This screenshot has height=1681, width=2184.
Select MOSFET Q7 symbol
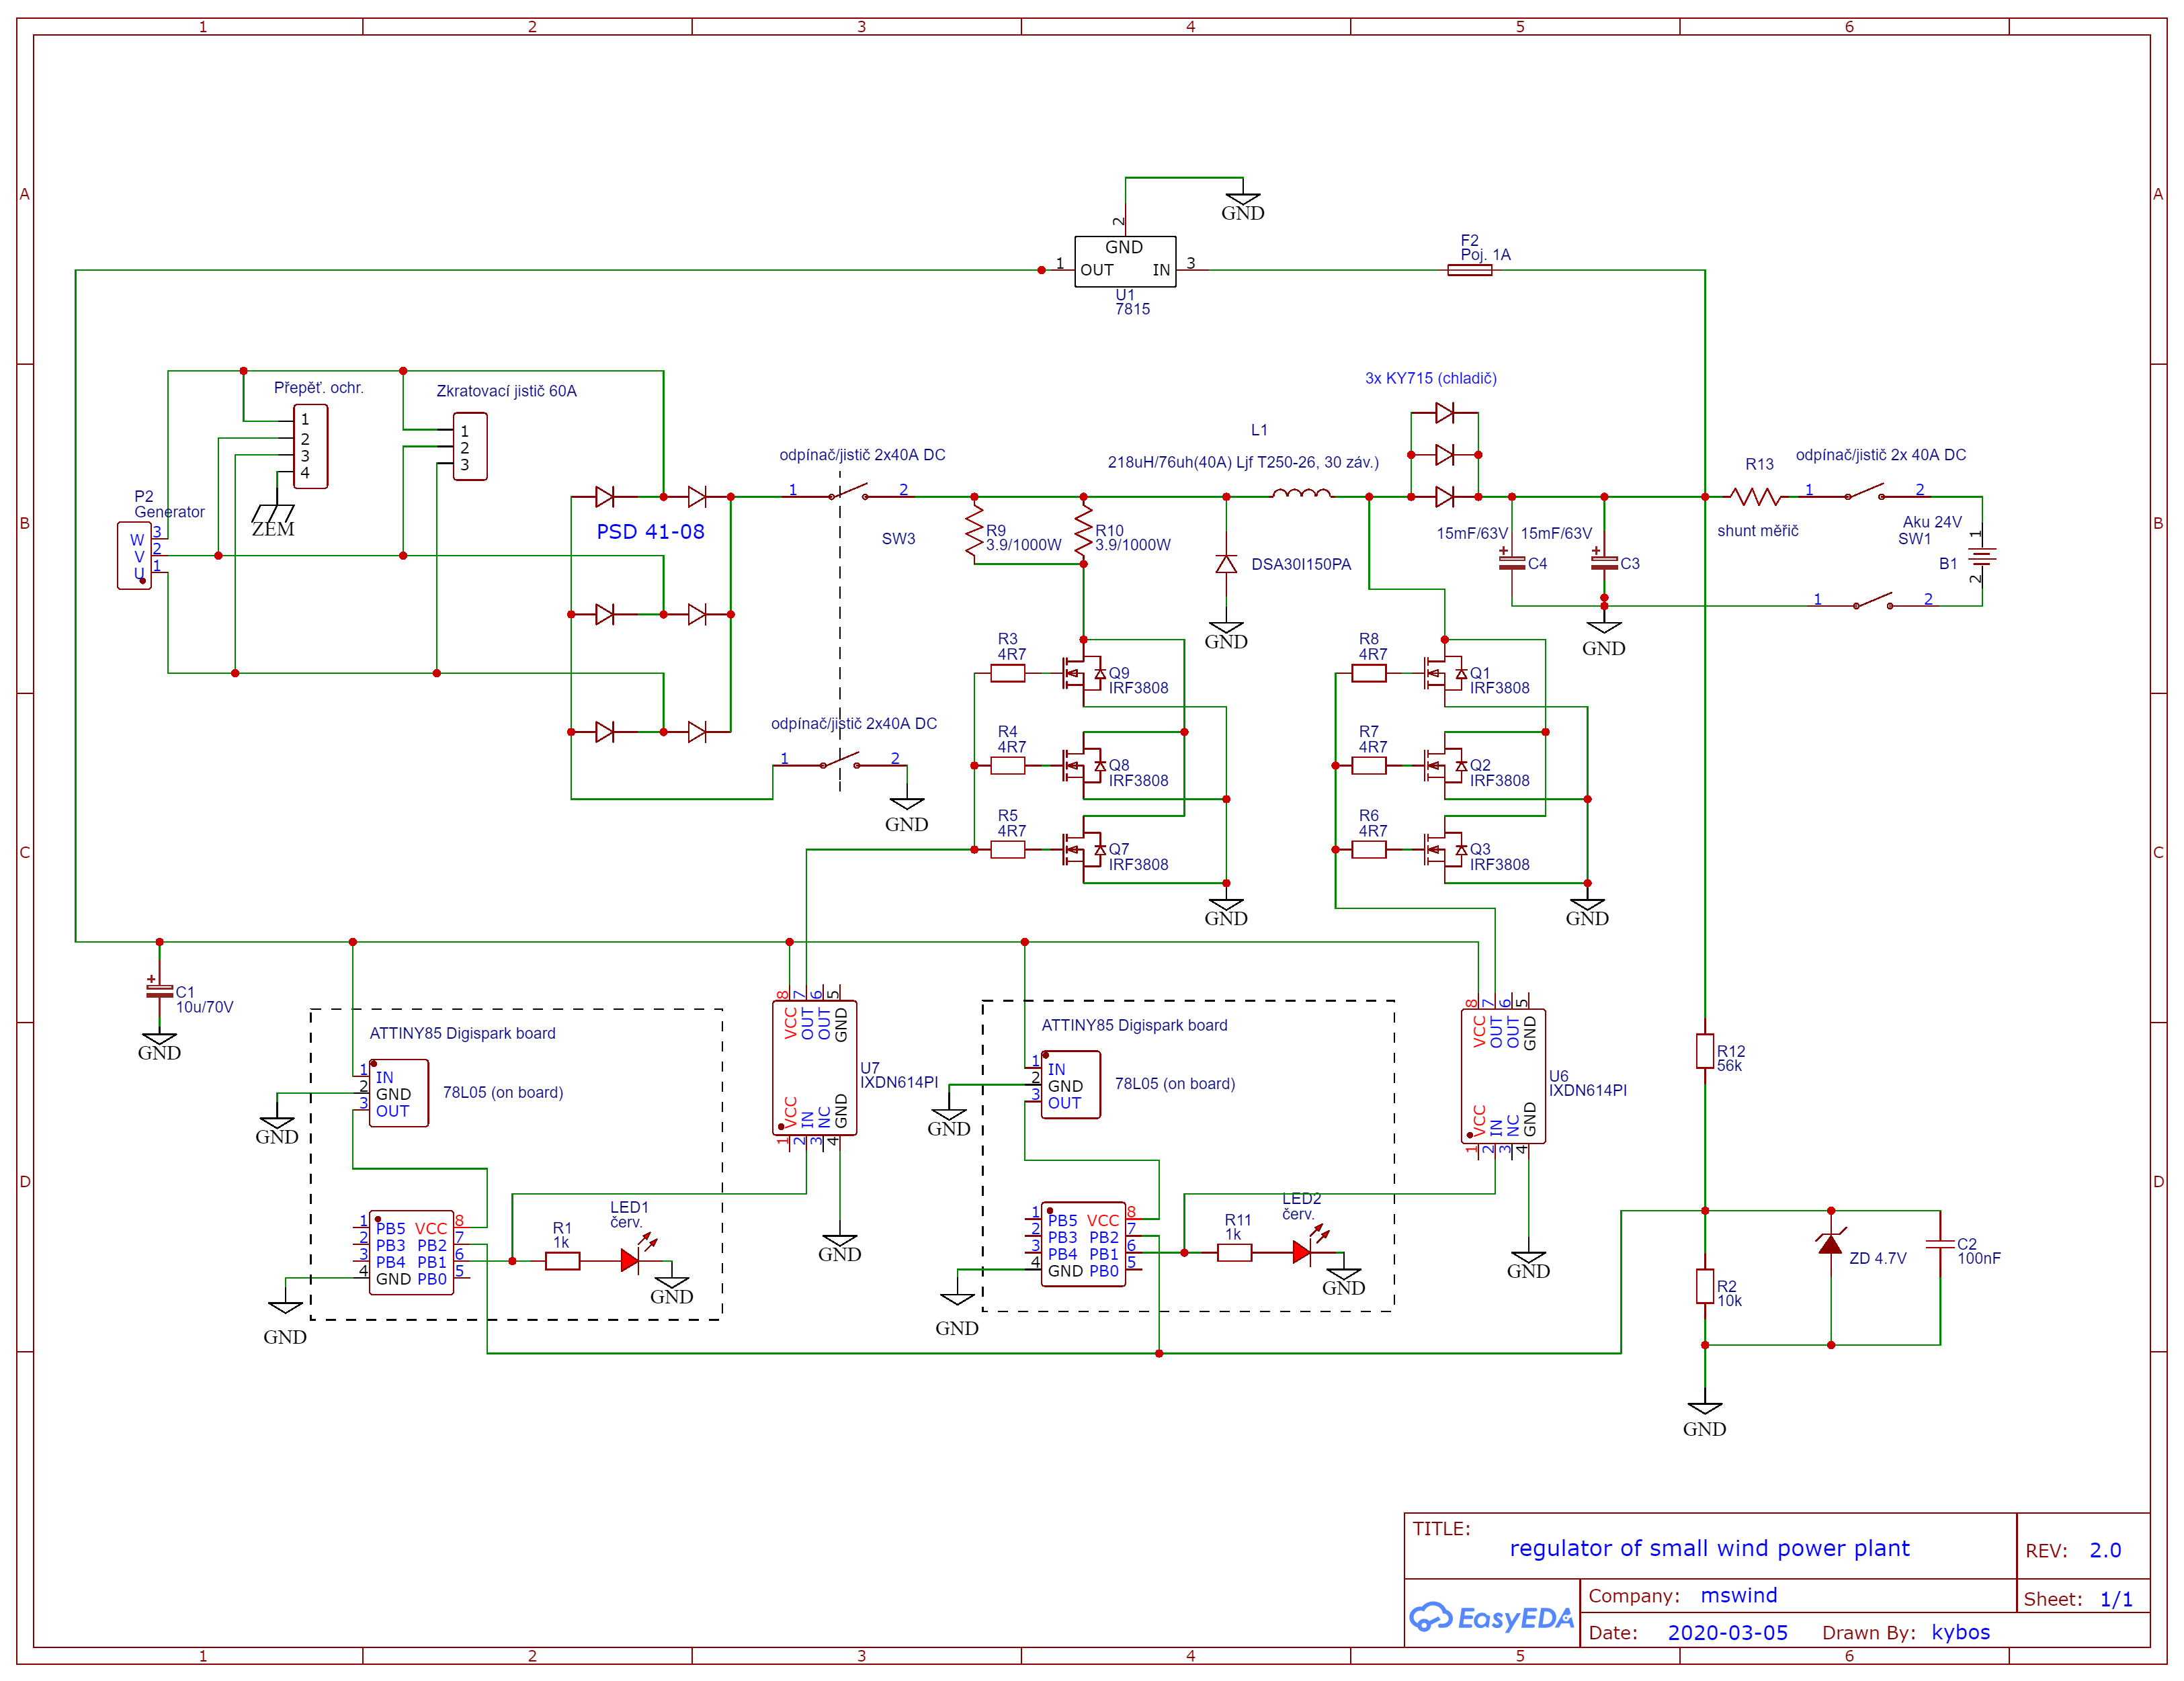point(1085,850)
